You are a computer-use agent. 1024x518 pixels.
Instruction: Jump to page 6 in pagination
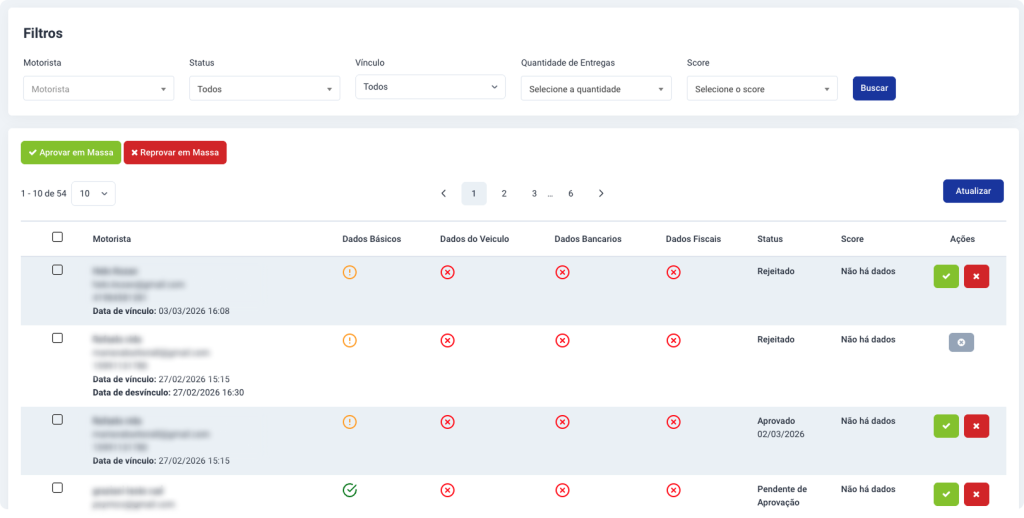click(570, 193)
